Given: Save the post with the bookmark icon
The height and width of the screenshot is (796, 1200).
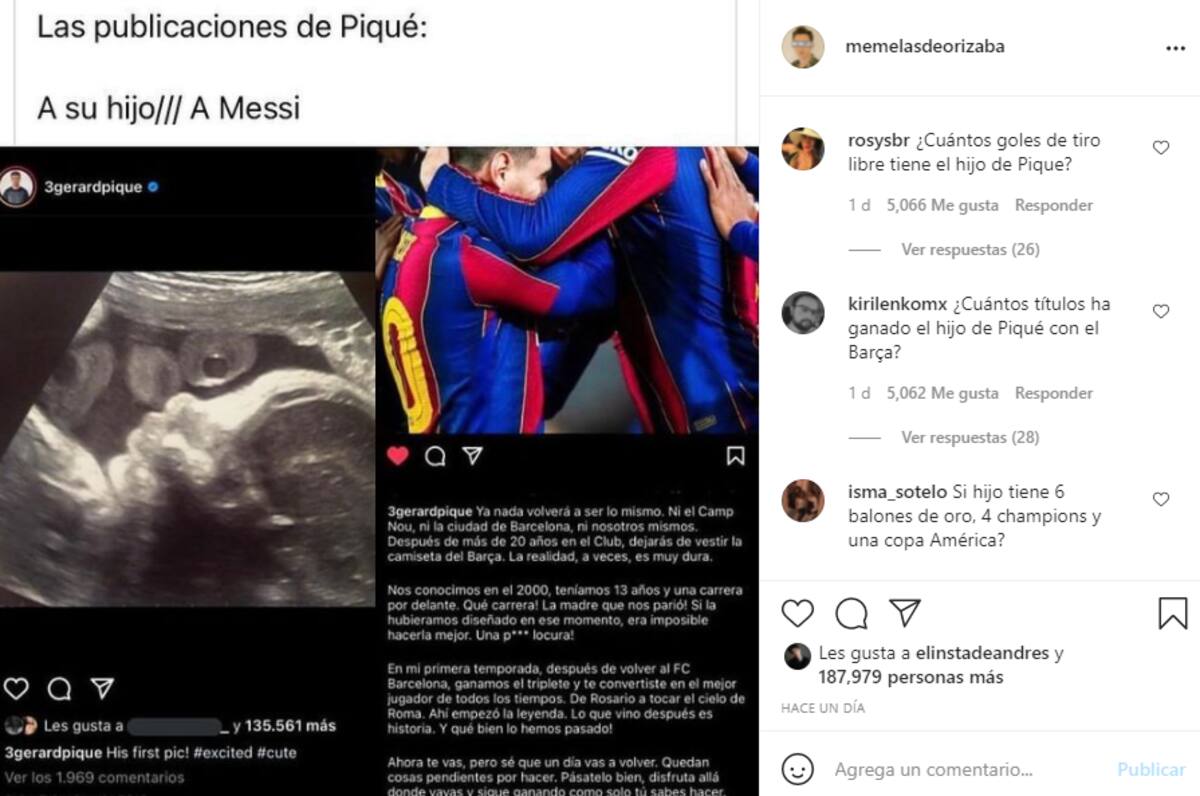Looking at the screenshot, I should tap(1173, 613).
